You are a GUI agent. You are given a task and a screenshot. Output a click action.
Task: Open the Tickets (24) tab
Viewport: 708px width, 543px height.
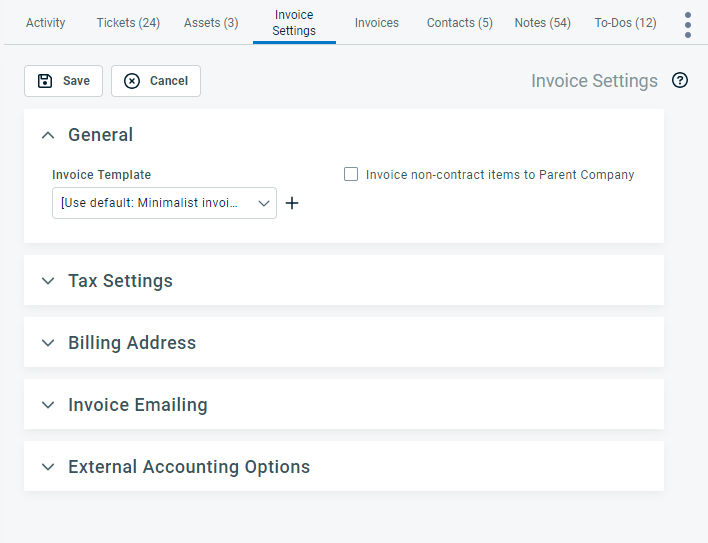click(x=128, y=23)
